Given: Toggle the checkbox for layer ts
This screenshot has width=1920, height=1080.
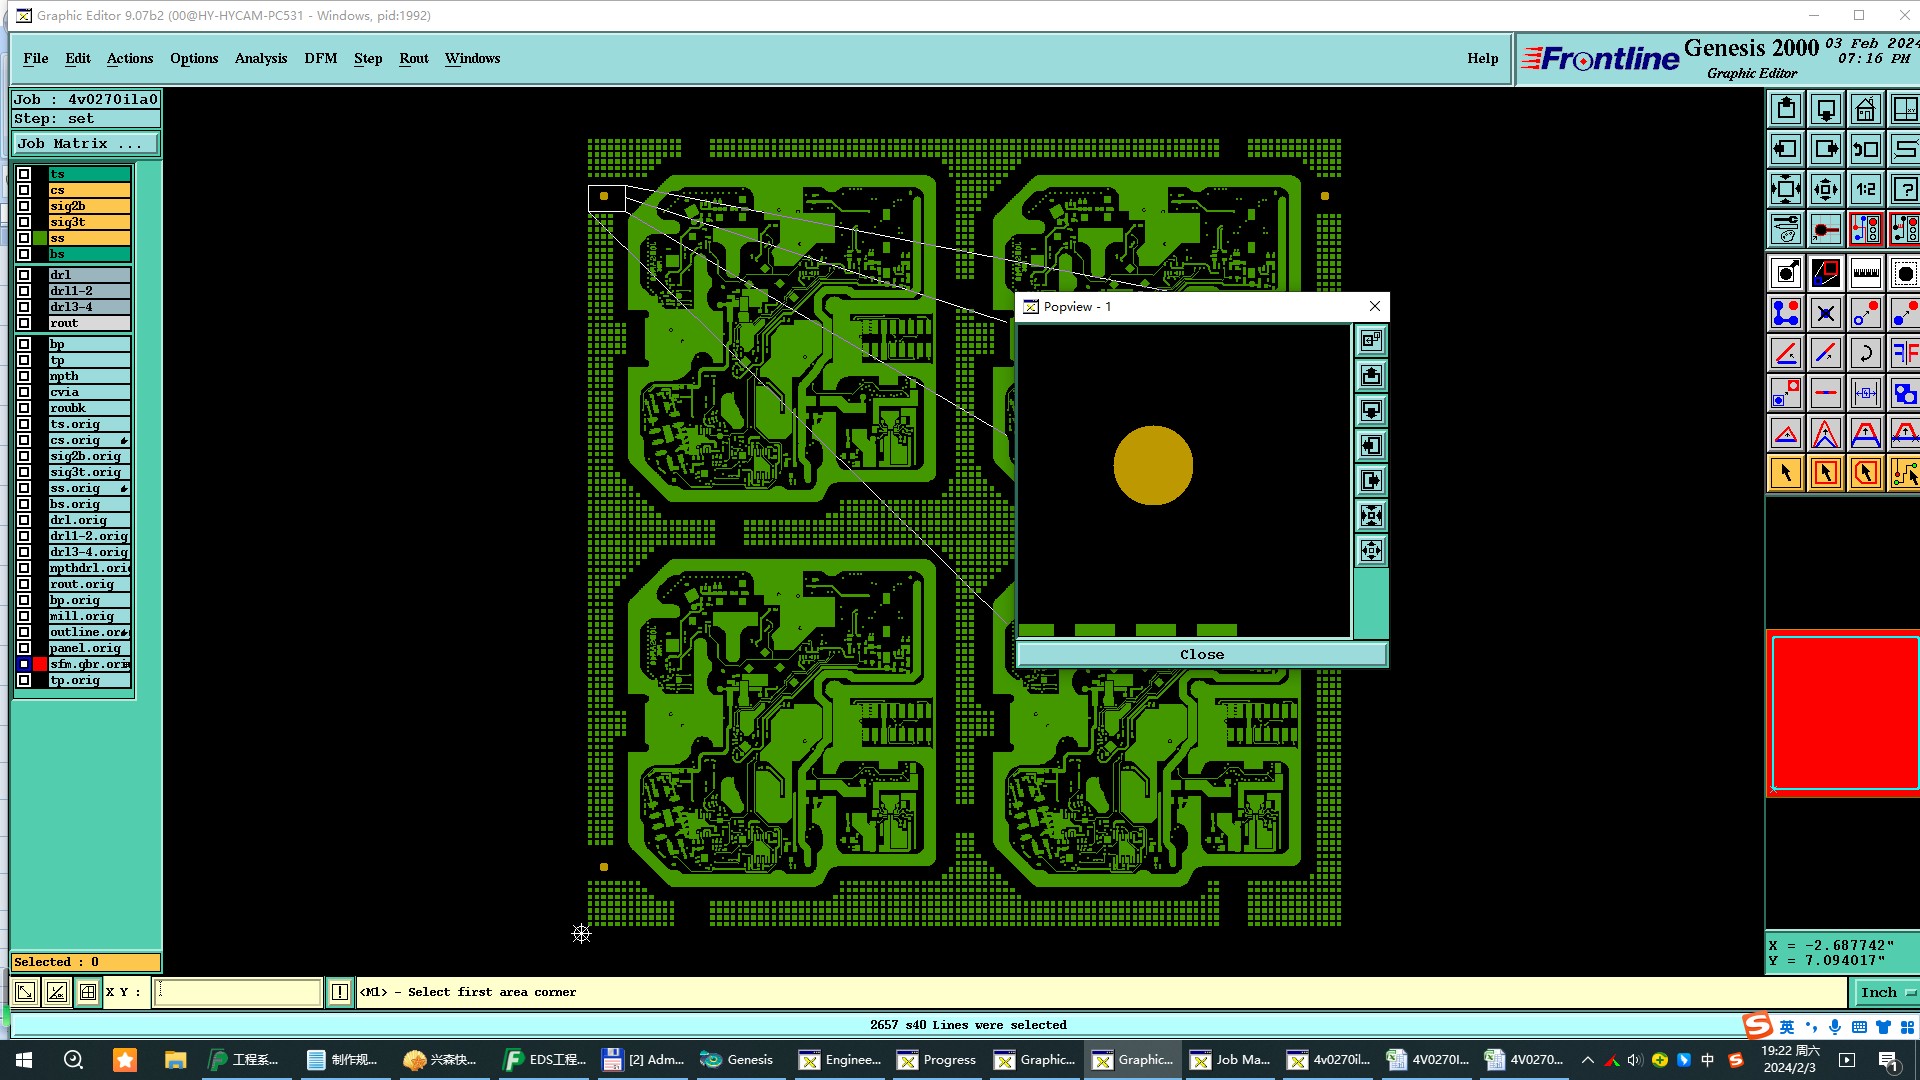Looking at the screenshot, I should pos(24,174).
